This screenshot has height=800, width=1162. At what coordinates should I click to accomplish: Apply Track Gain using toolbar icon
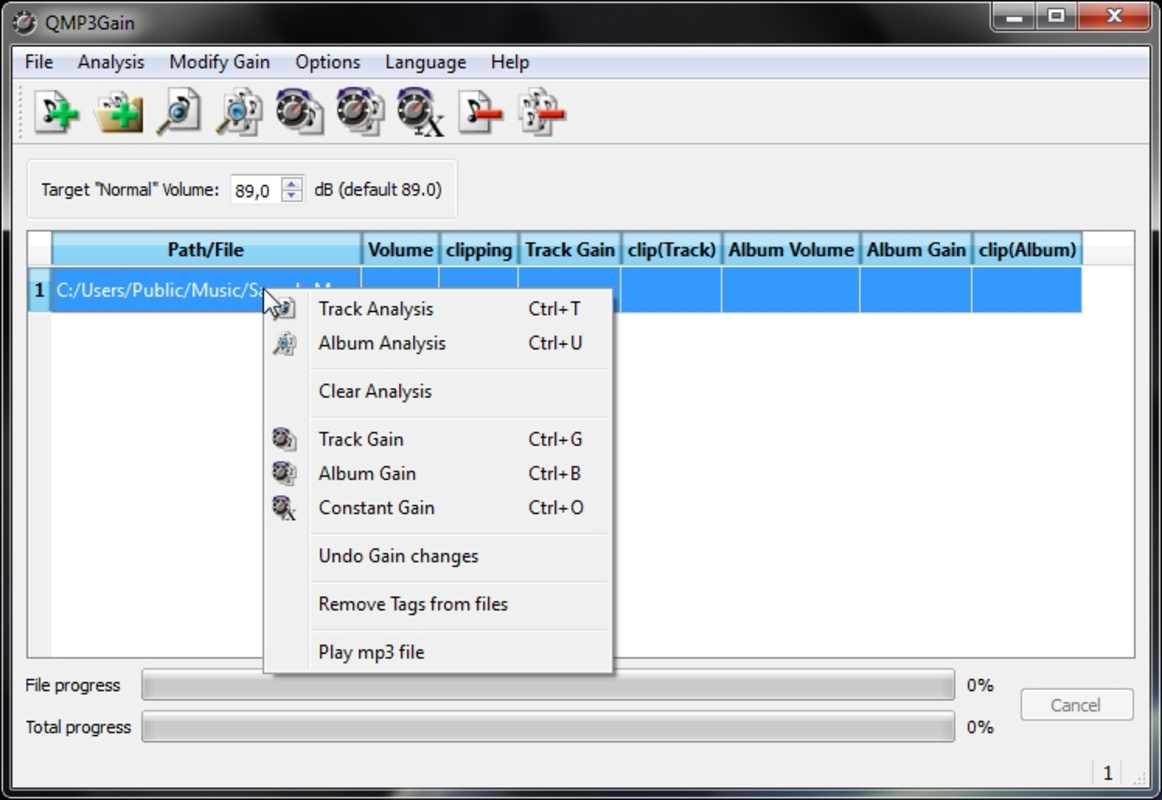[x=299, y=113]
